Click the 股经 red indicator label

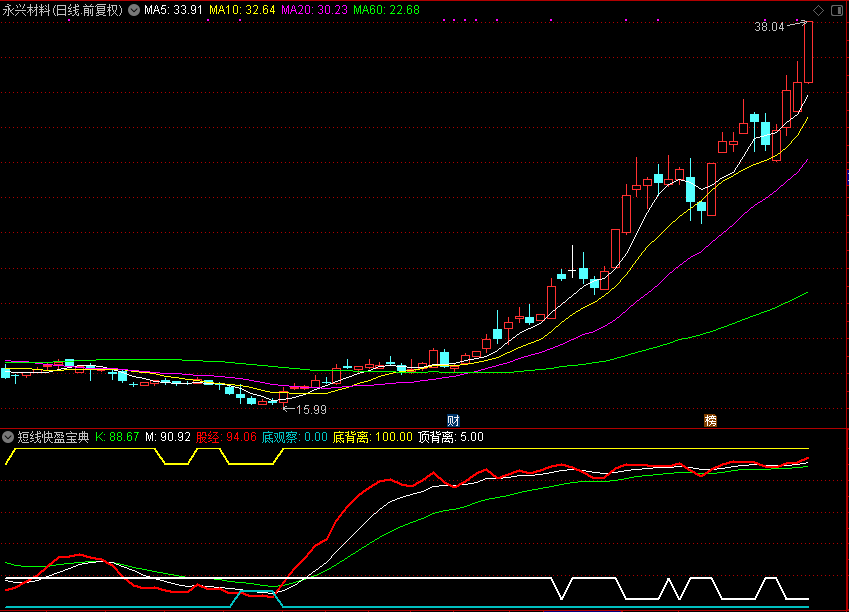[x=226, y=437]
